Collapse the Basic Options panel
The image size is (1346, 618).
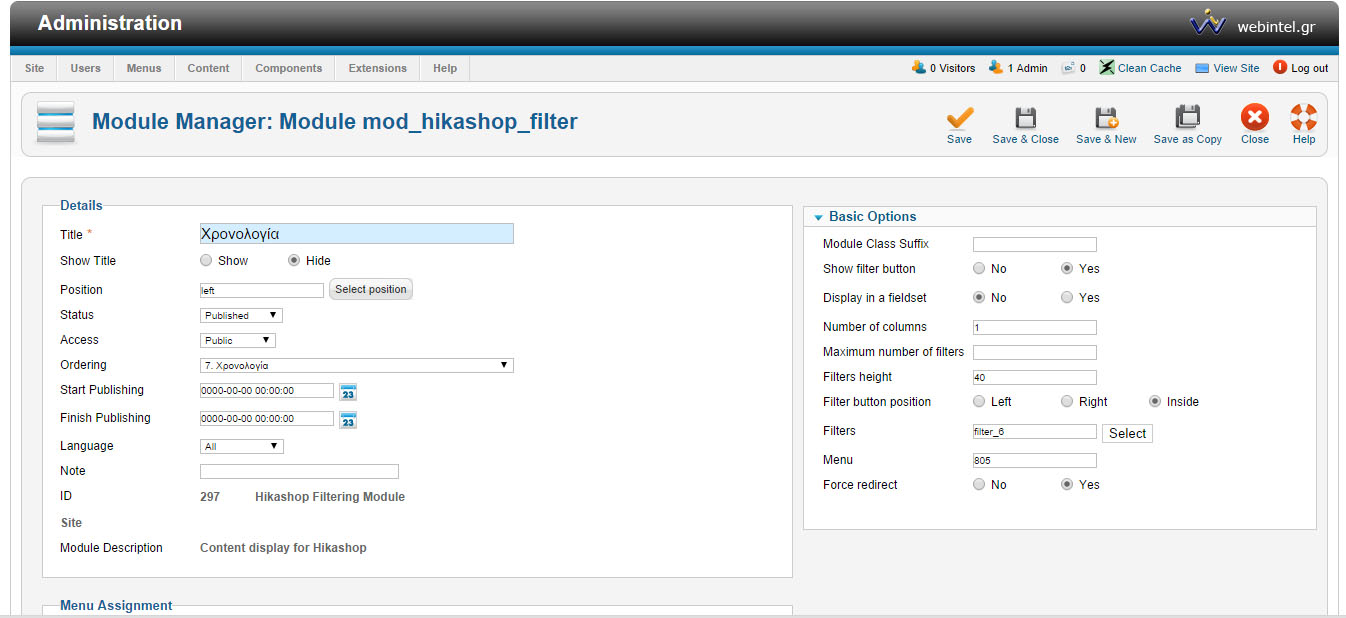point(819,217)
